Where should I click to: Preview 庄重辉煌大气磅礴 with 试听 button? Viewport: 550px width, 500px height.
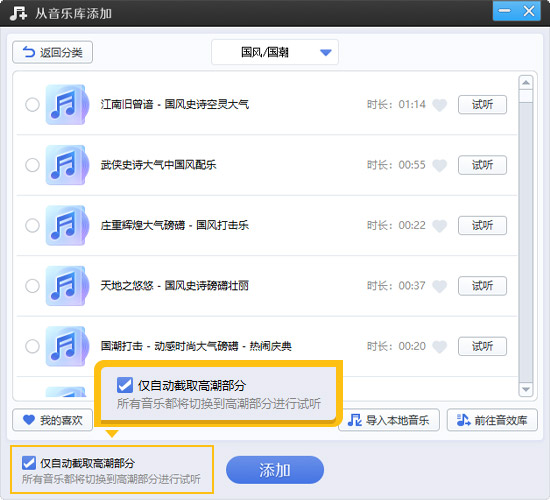coord(482,225)
